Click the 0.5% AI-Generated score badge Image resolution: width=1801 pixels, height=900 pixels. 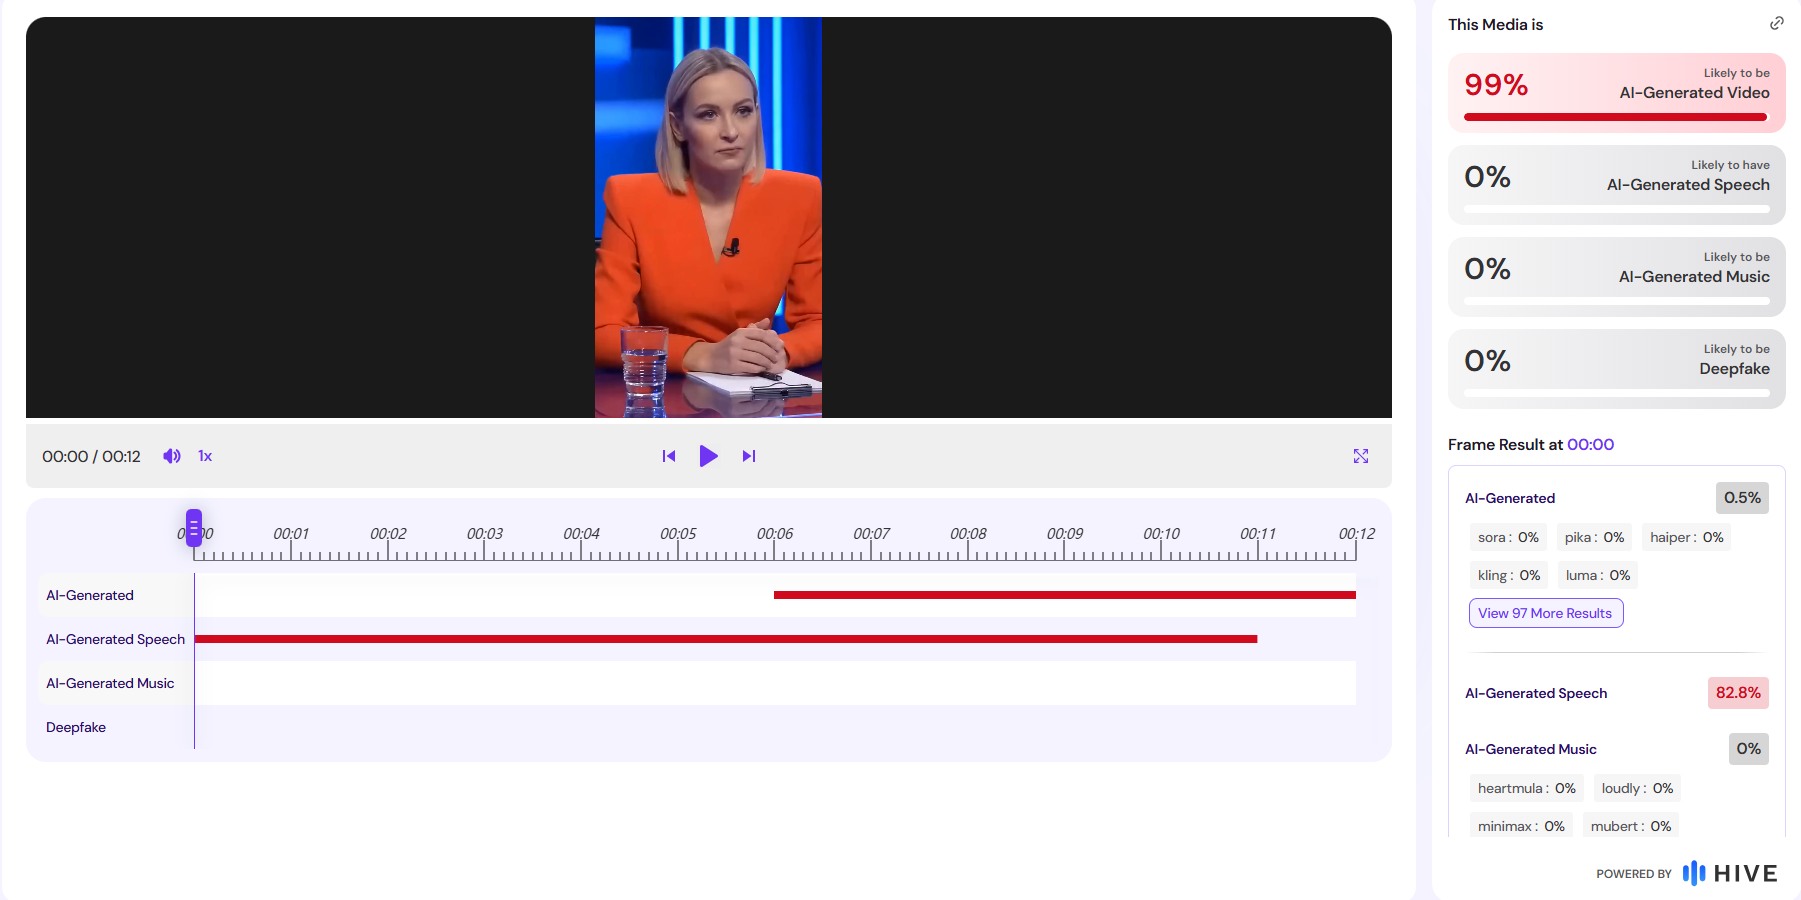1742,498
